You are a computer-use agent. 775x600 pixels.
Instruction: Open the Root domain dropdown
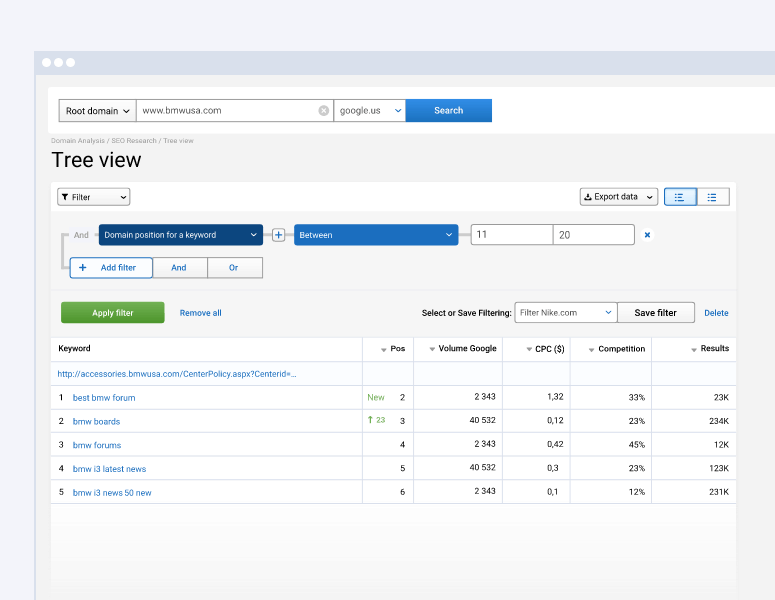(x=97, y=111)
